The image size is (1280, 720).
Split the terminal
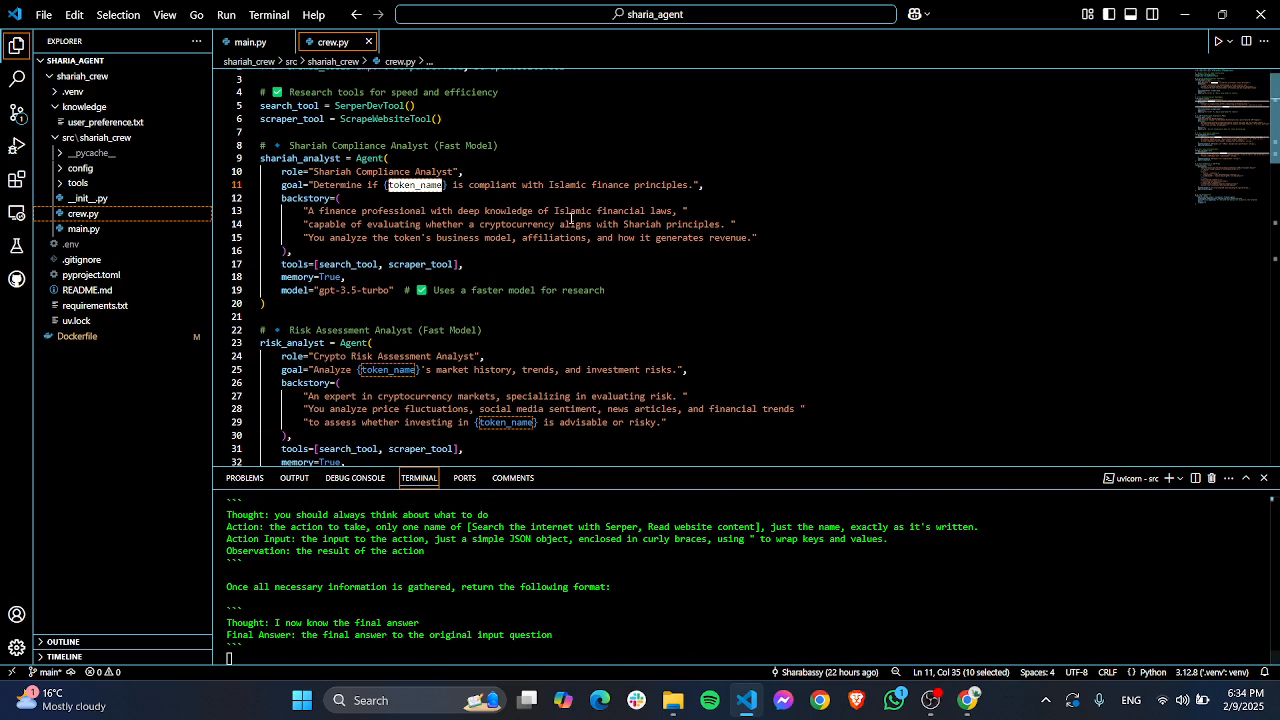(1195, 478)
